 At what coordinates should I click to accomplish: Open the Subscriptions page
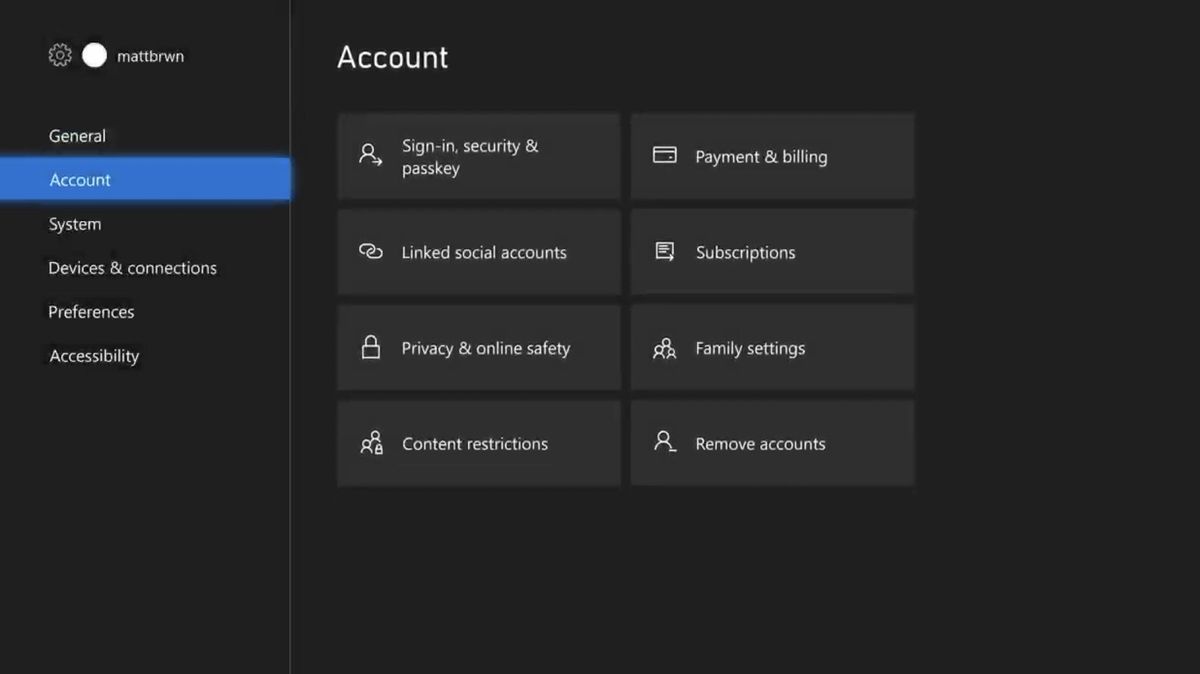(x=772, y=251)
